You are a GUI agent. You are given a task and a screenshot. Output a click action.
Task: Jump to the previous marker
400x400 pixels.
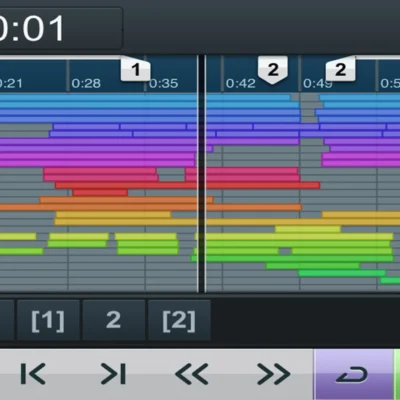point(33,374)
